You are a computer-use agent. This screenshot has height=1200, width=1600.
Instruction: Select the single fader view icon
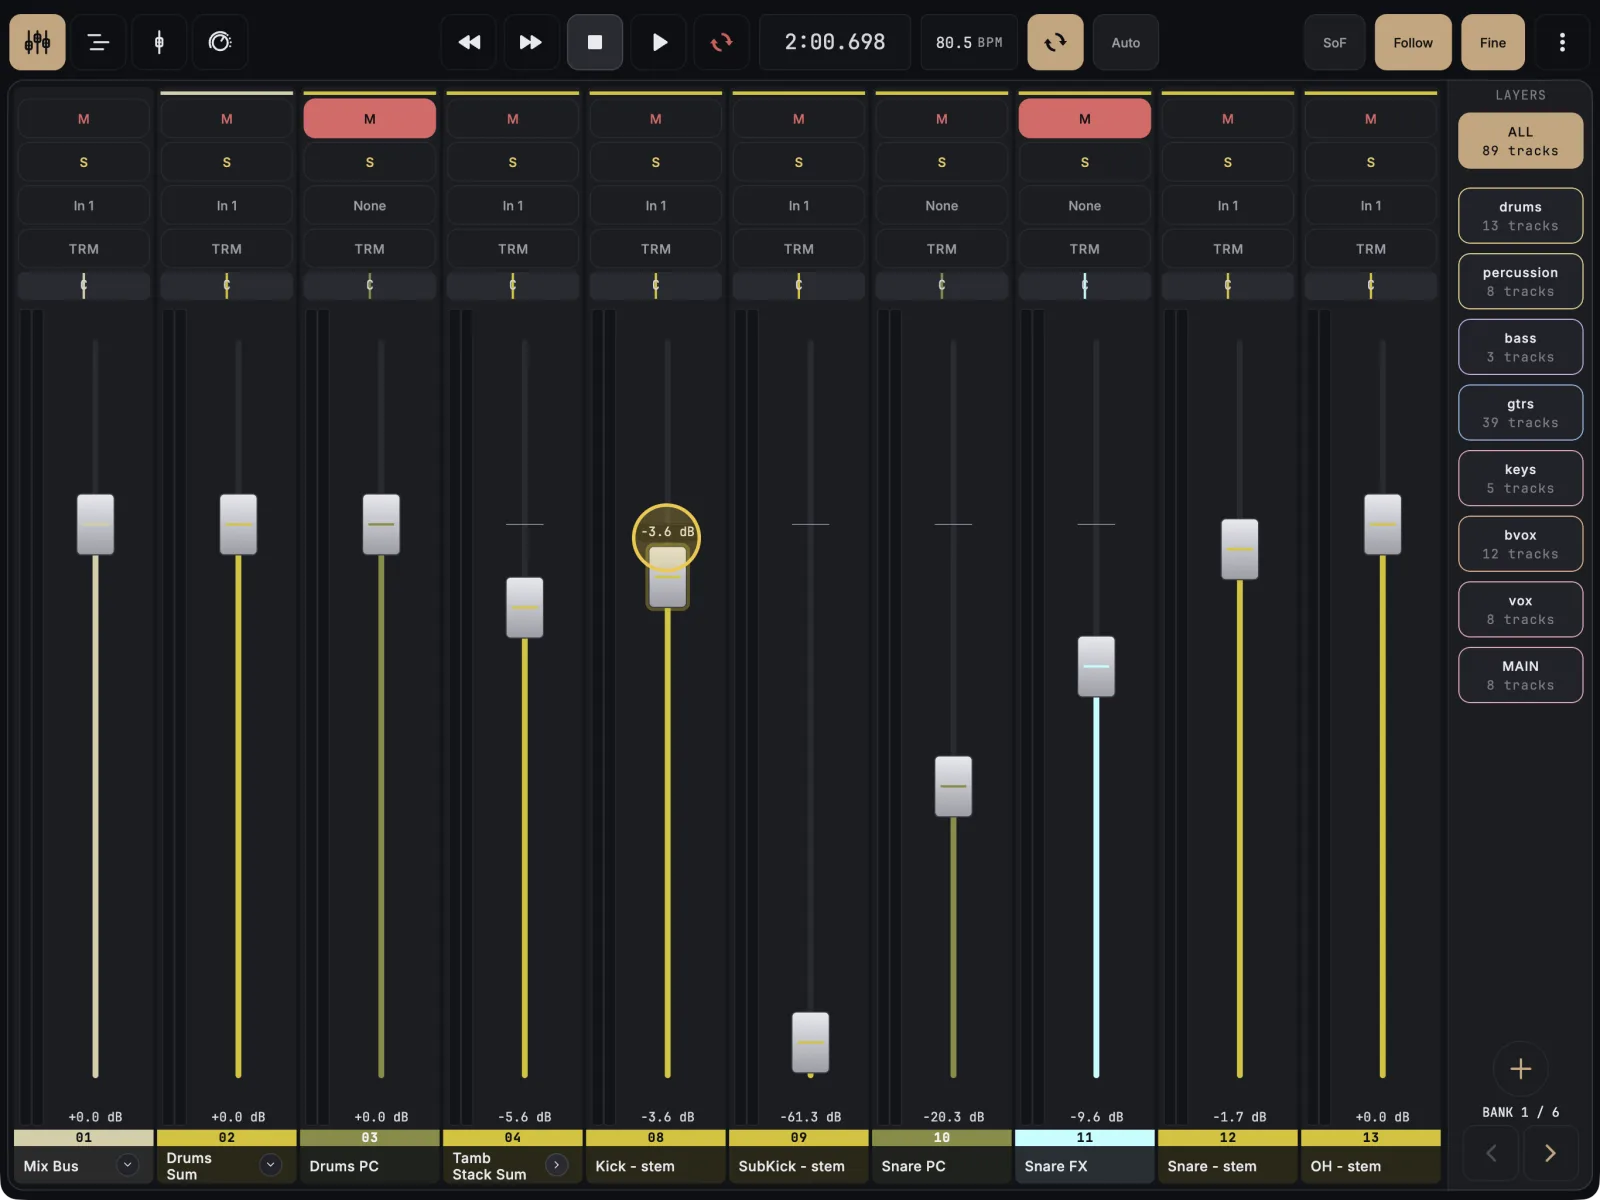click(159, 42)
